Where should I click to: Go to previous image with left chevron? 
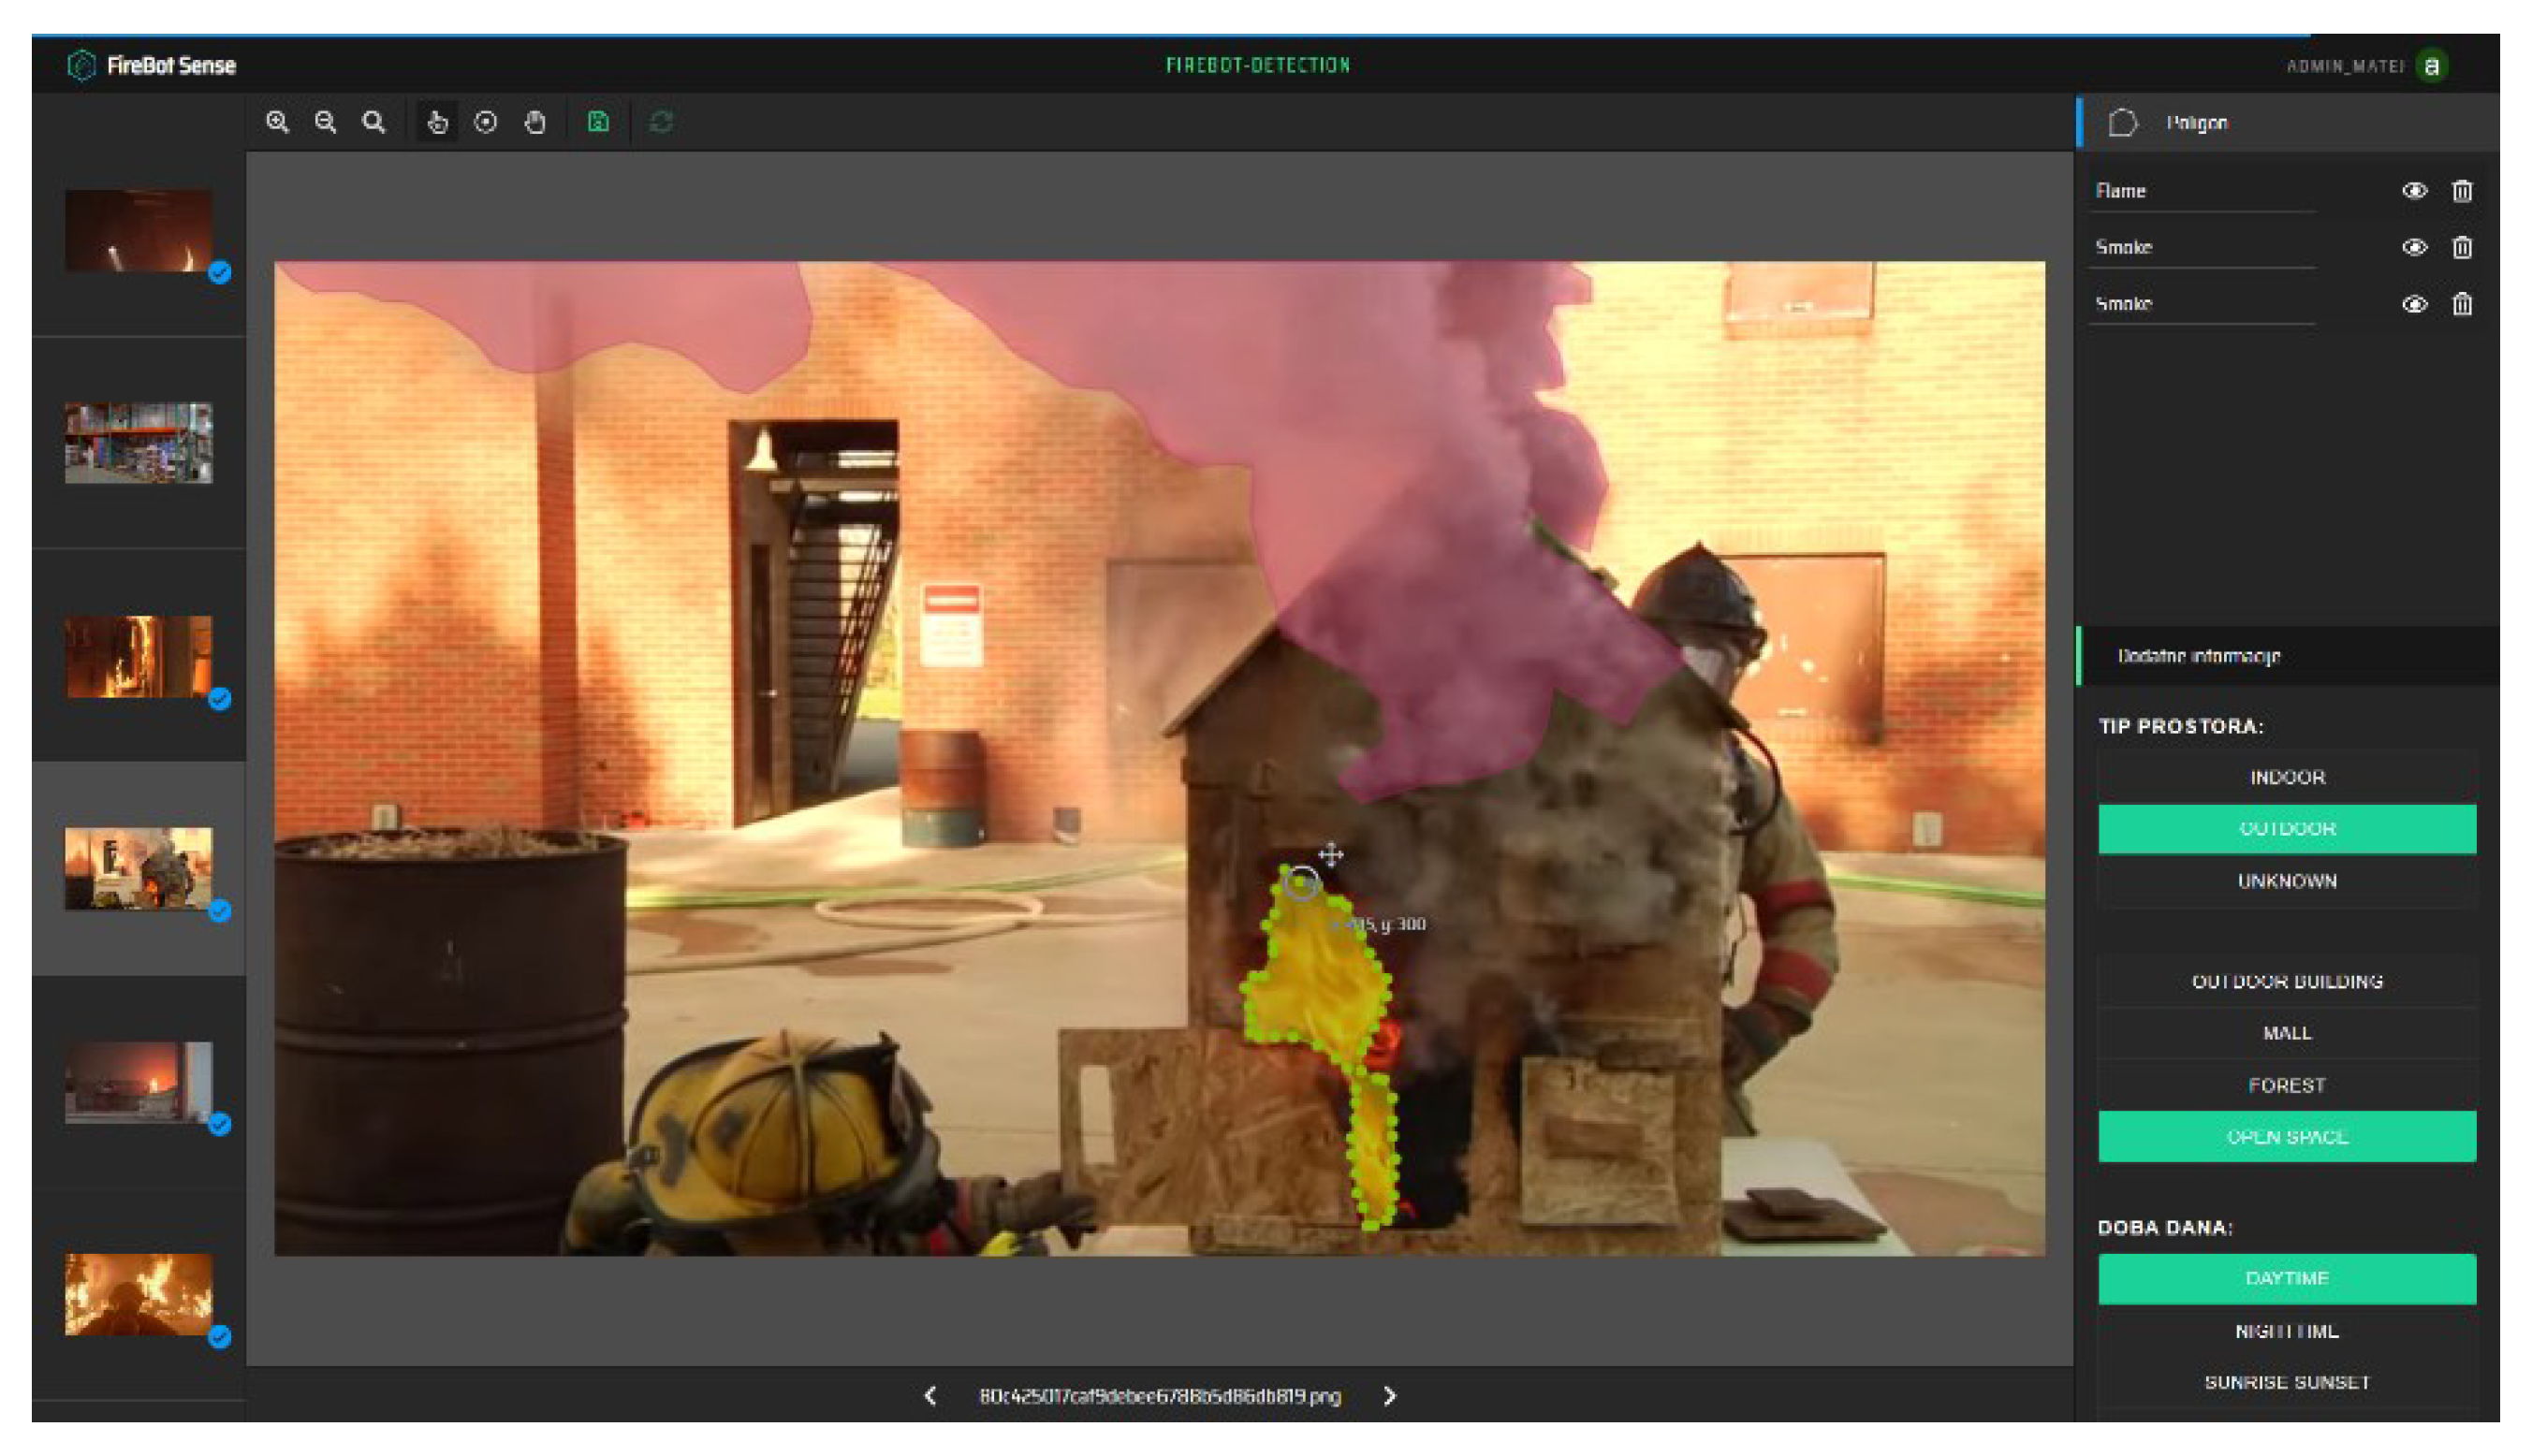pyautogui.click(x=930, y=1396)
